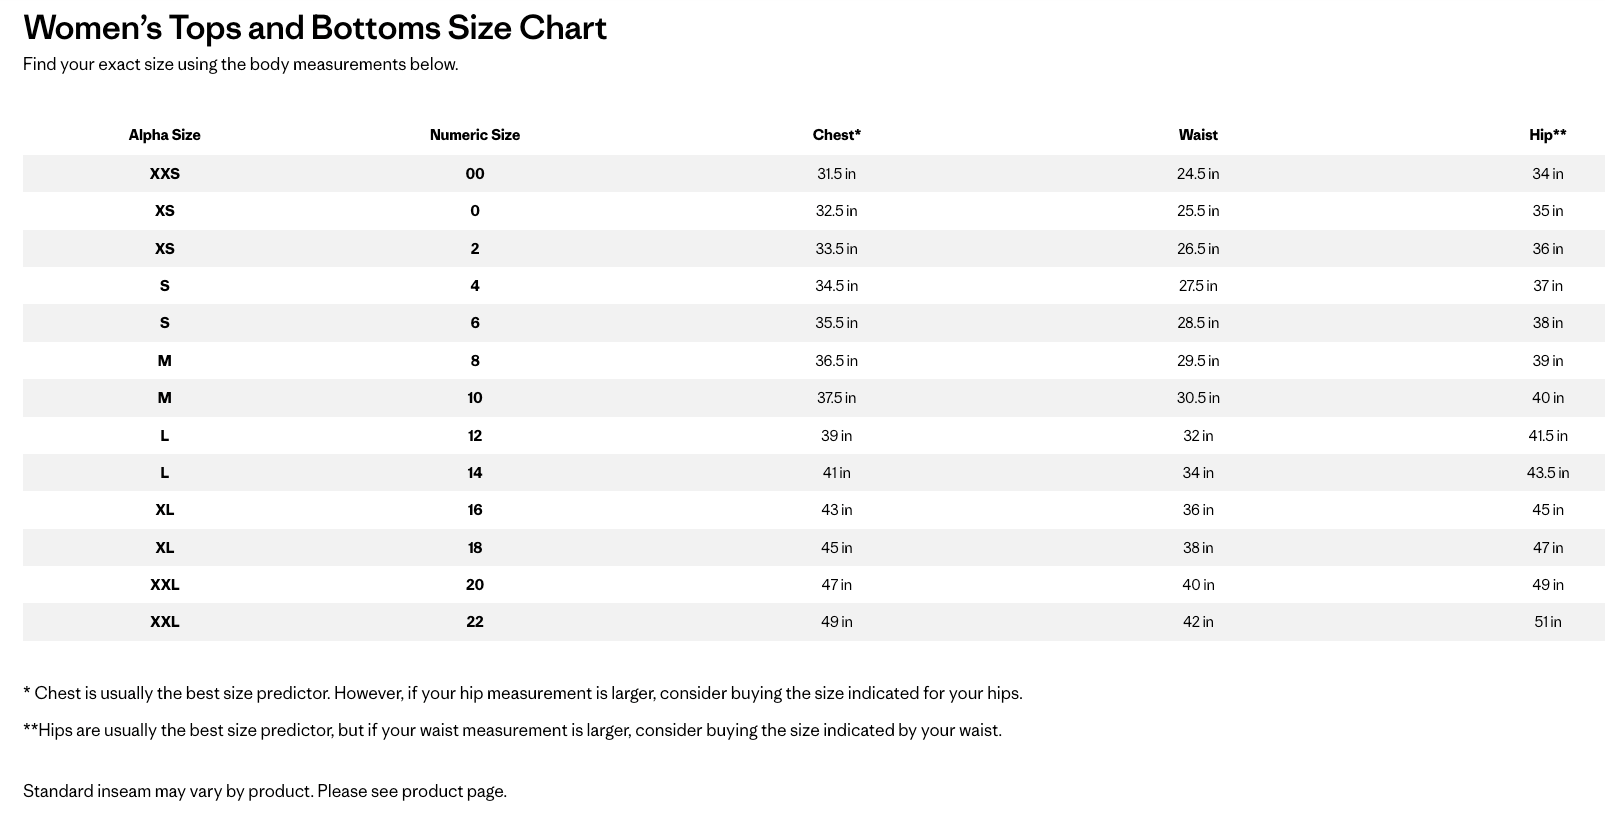Click the double-asterisk hips footnote

click(x=512, y=730)
